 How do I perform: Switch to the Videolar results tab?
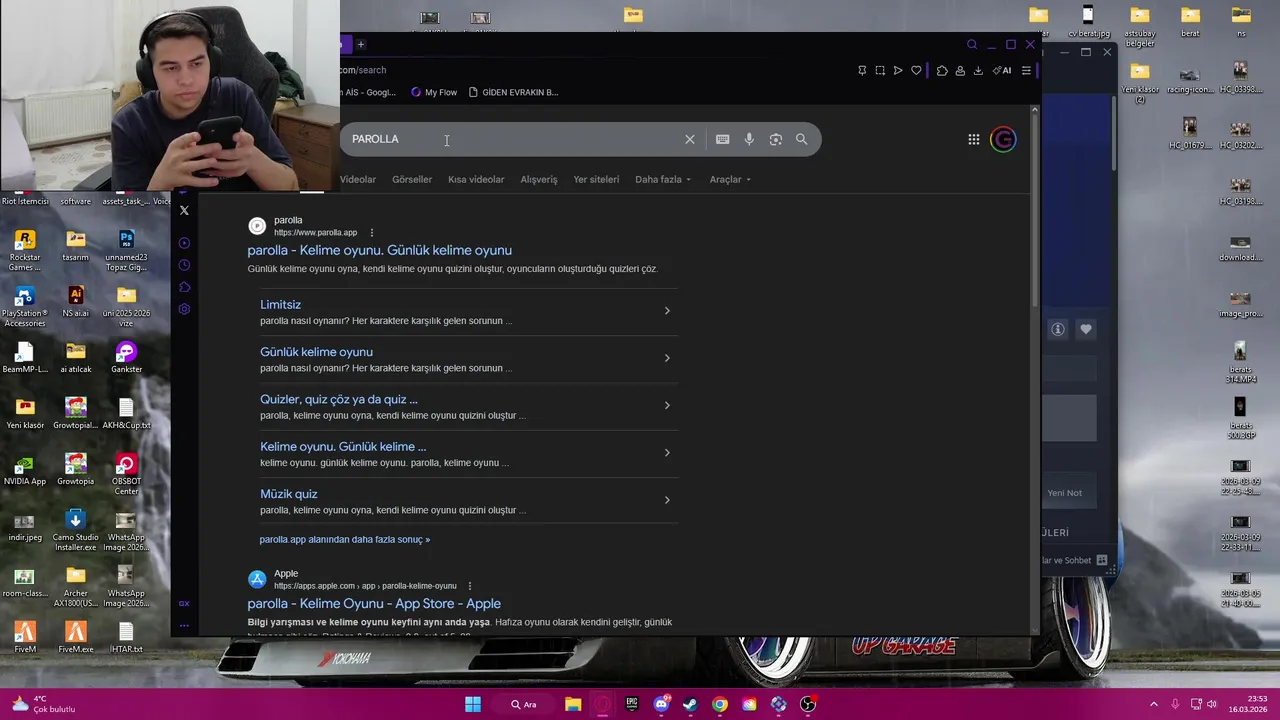(357, 180)
